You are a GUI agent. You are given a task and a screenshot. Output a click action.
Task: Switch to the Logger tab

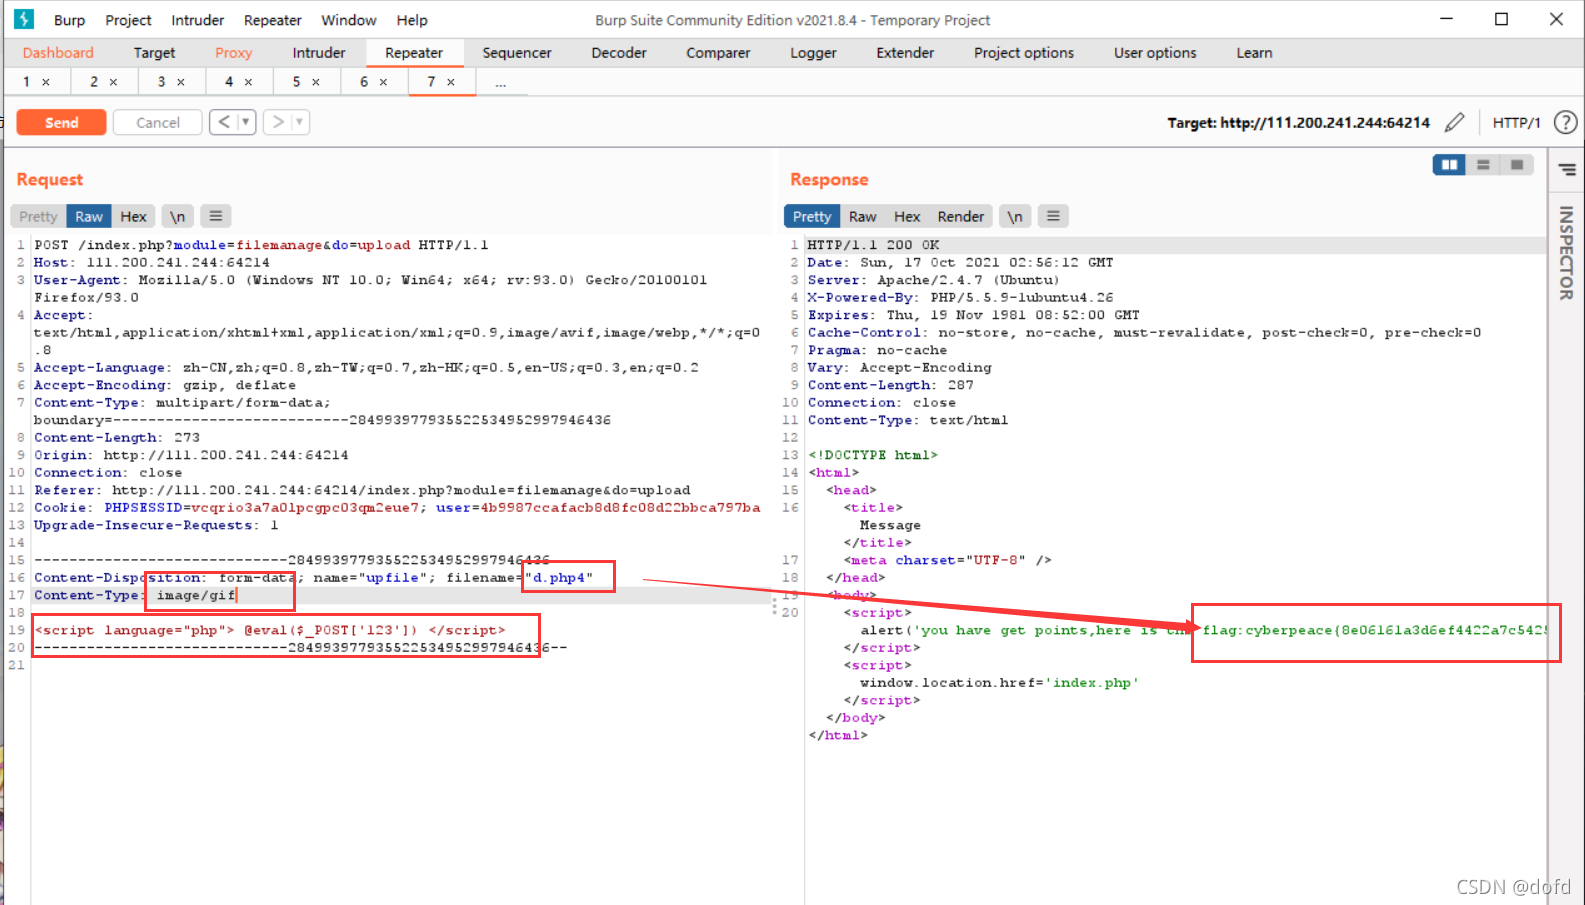tap(813, 53)
